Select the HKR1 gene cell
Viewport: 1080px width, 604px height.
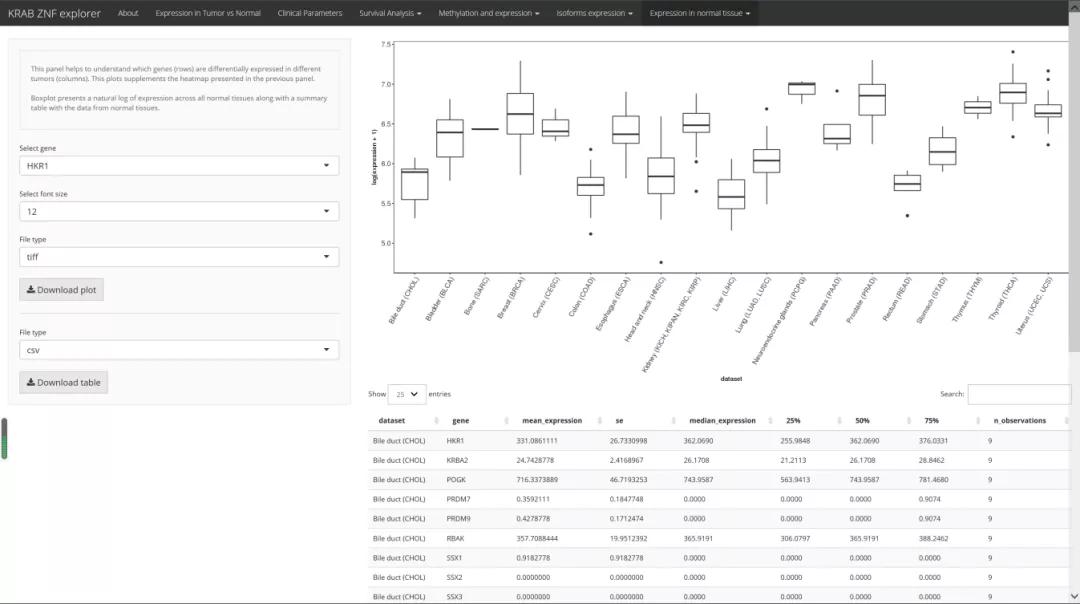[455, 441]
